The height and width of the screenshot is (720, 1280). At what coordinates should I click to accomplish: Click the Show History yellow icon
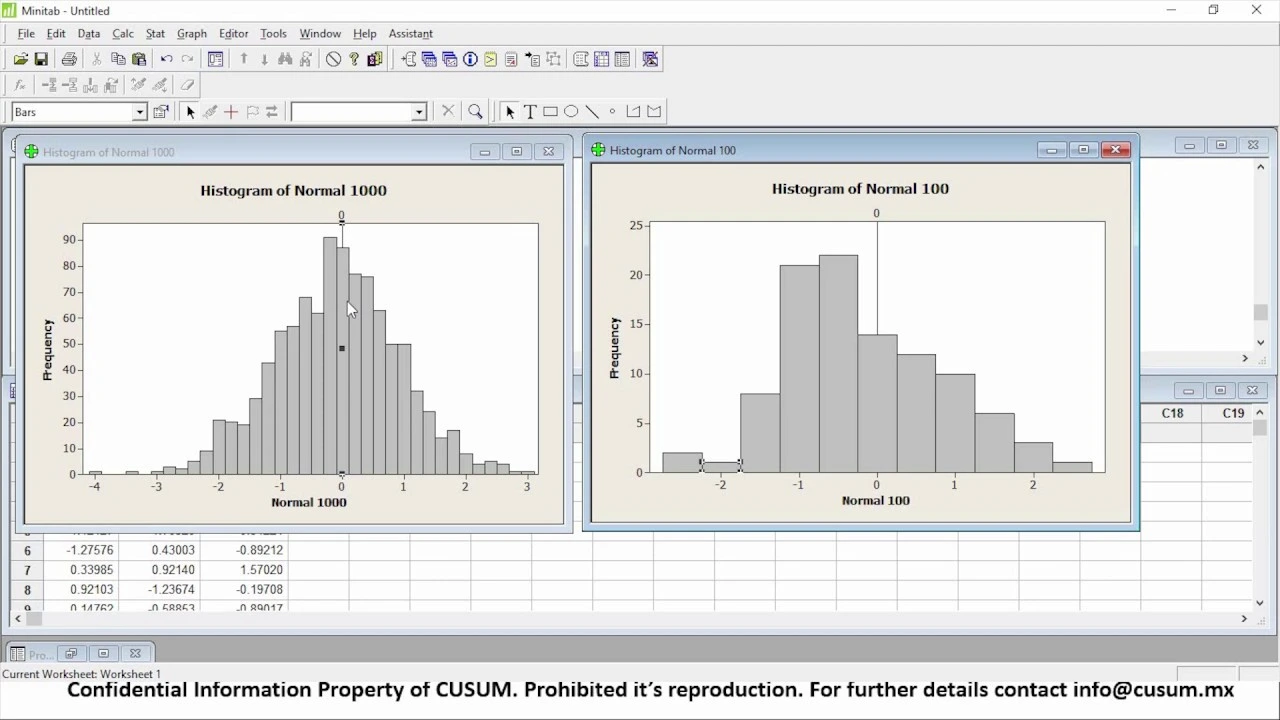[x=490, y=59]
